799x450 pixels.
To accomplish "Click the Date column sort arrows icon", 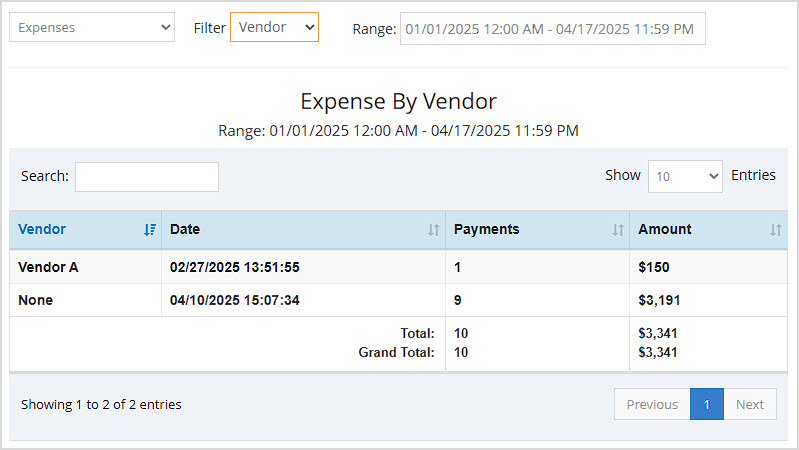I will tap(434, 230).
